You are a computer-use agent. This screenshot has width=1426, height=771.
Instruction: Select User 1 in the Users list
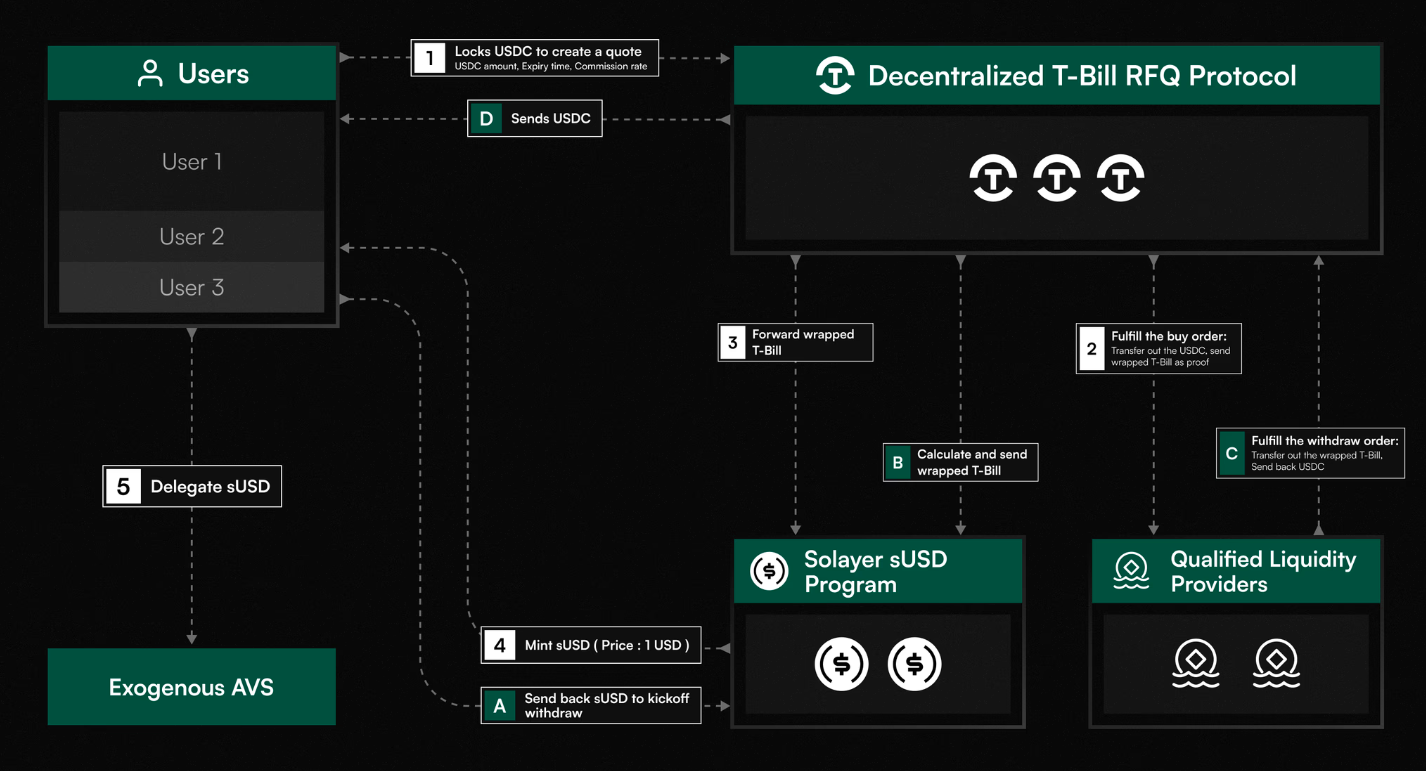191,160
